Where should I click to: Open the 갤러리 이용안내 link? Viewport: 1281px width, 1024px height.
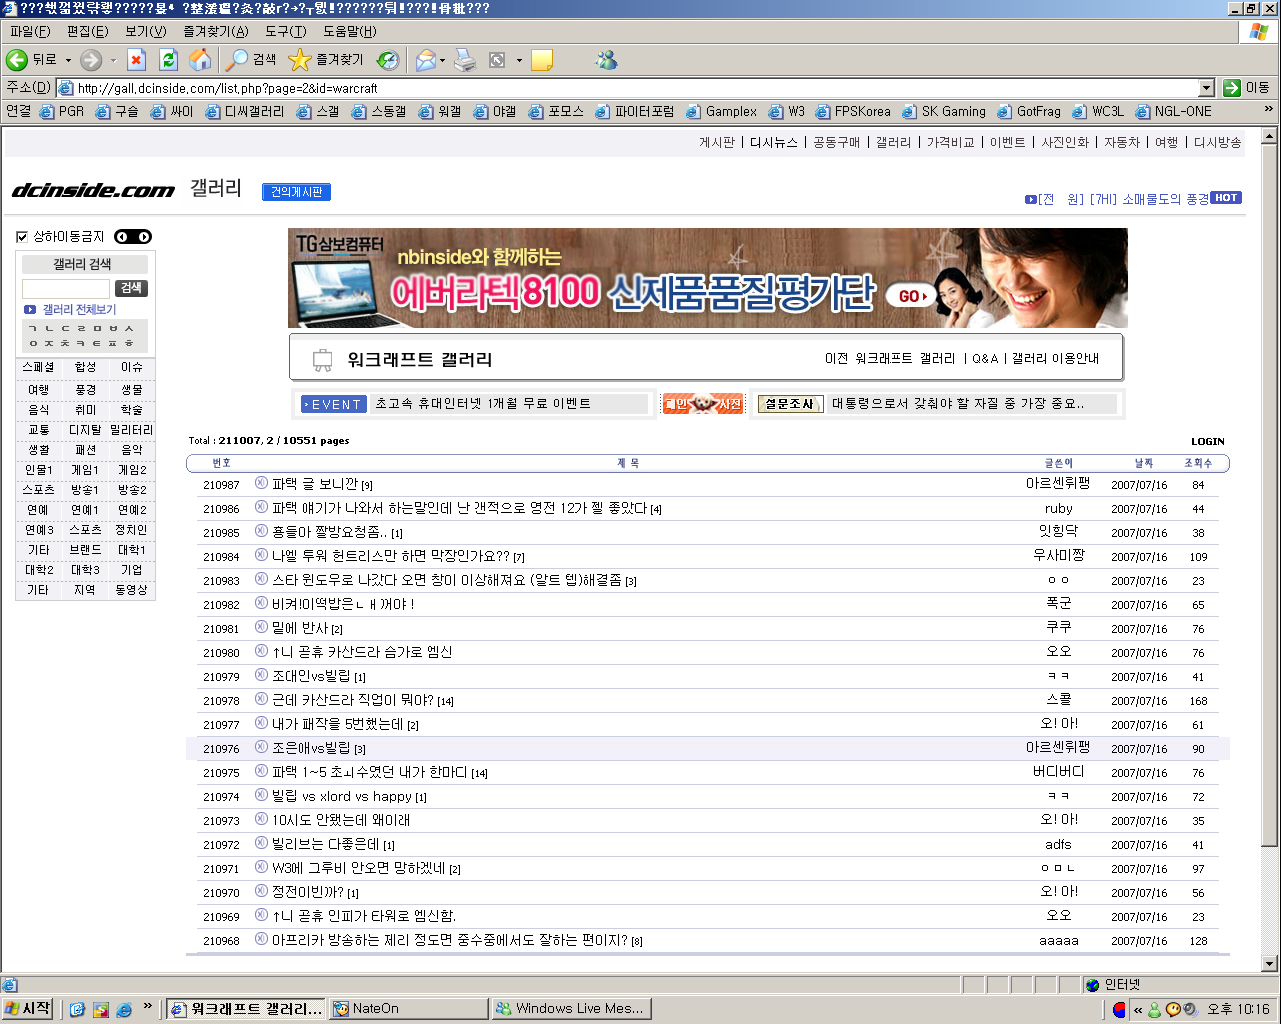point(1055,358)
